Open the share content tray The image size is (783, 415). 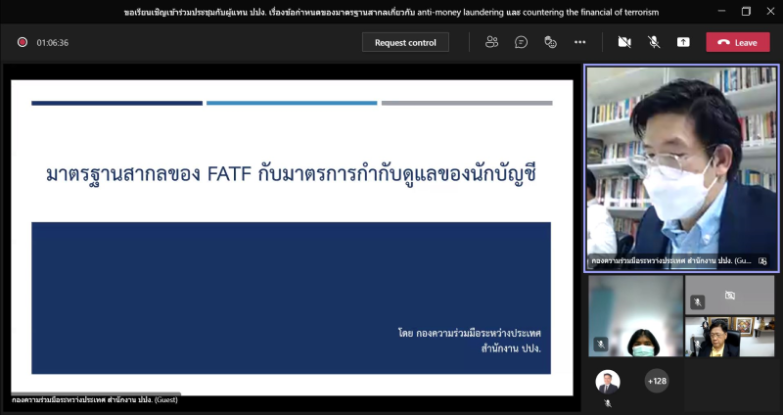683,42
